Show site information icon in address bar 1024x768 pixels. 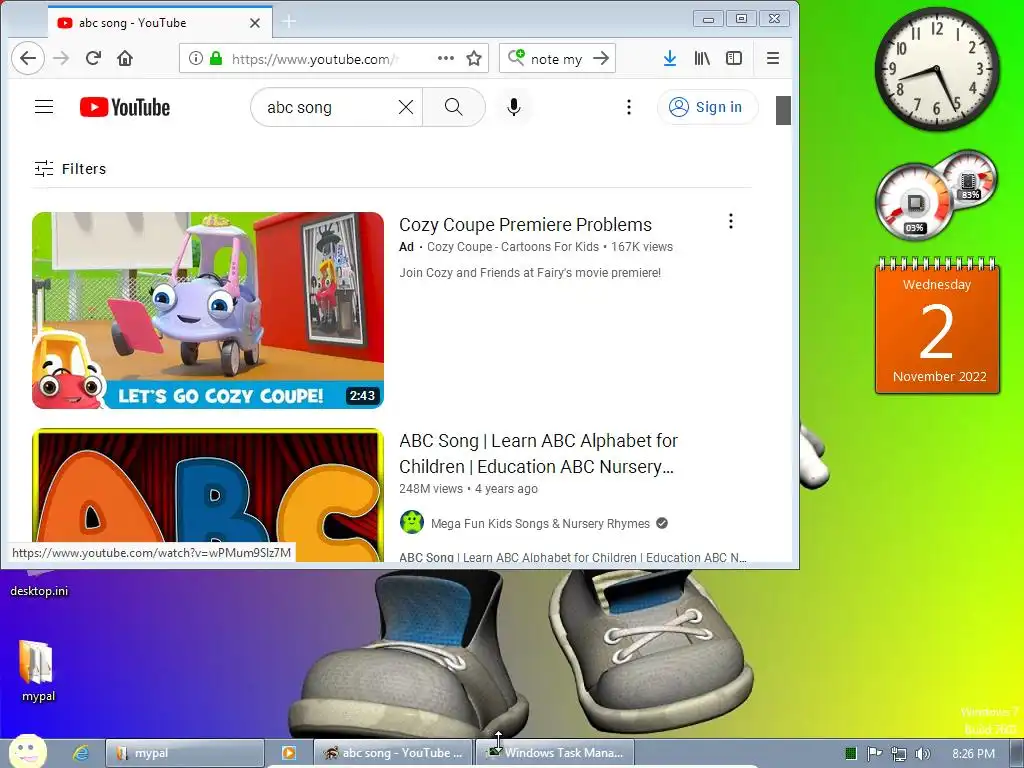pyautogui.click(x=195, y=58)
